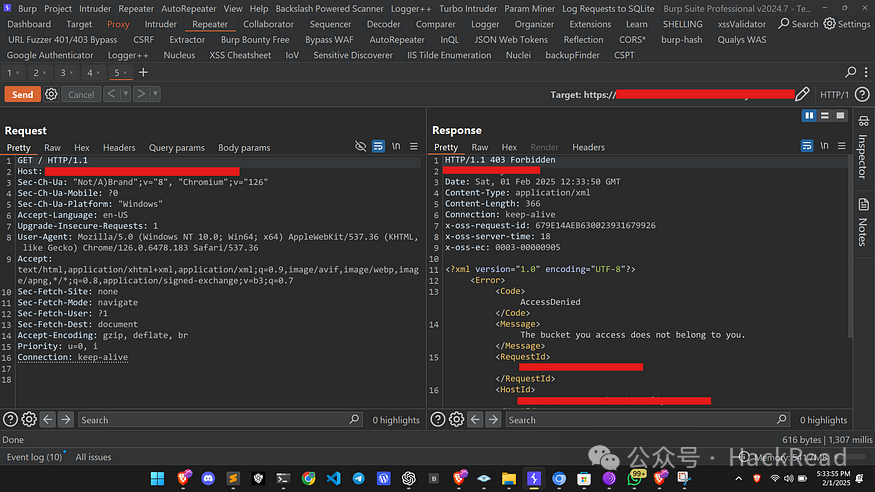Search Repeater tabs with the magnifier icon

click(x=850, y=72)
